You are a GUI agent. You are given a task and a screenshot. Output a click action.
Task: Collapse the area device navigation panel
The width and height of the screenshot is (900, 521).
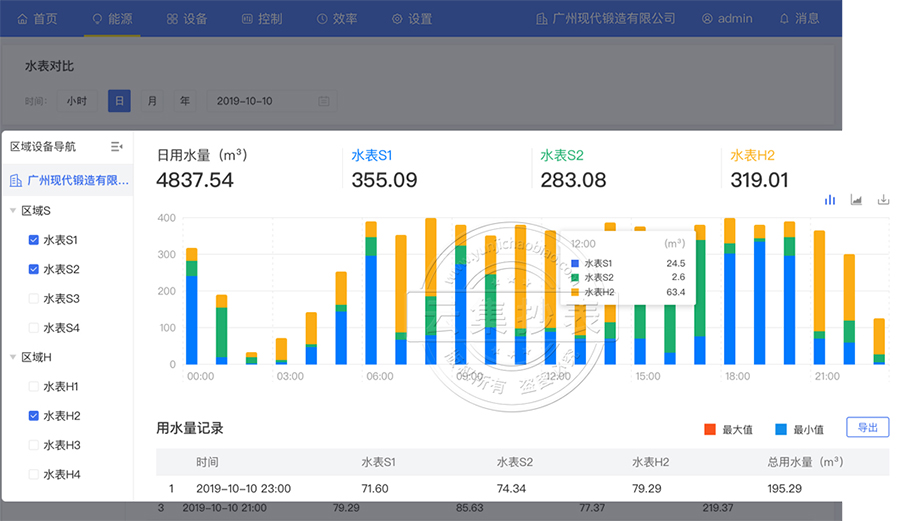point(117,147)
